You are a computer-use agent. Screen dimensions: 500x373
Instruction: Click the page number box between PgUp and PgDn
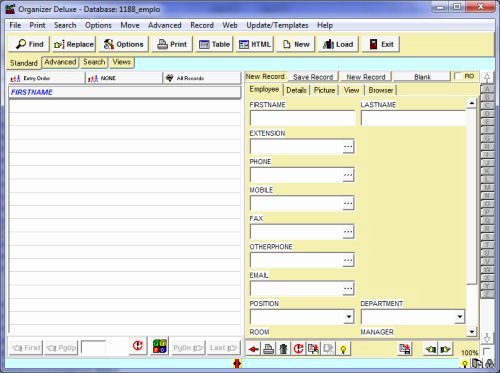click(x=93, y=347)
